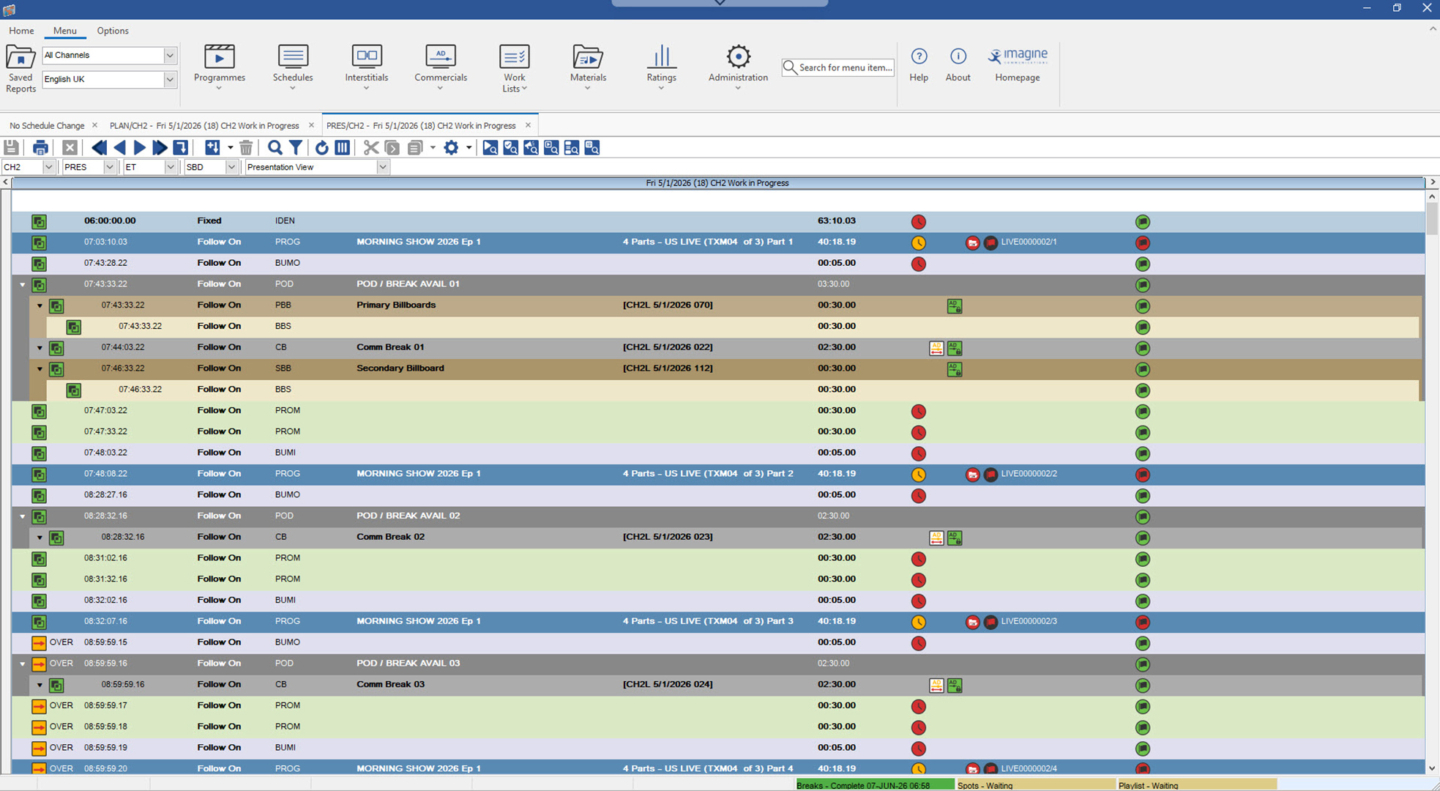1440x791 pixels.
Task: Collapse the Secondary Billboard row
Action: [40, 369]
